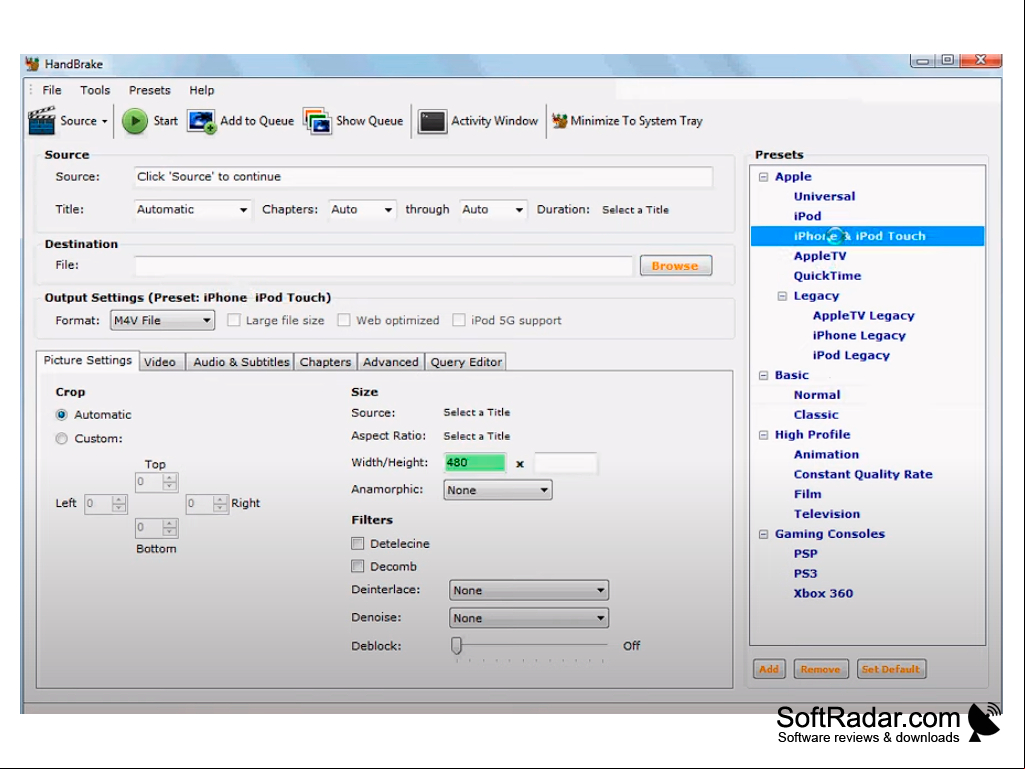Viewport: 1025px width, 769px height.
Task: Click the Browse button
Action: click(675, 265)
